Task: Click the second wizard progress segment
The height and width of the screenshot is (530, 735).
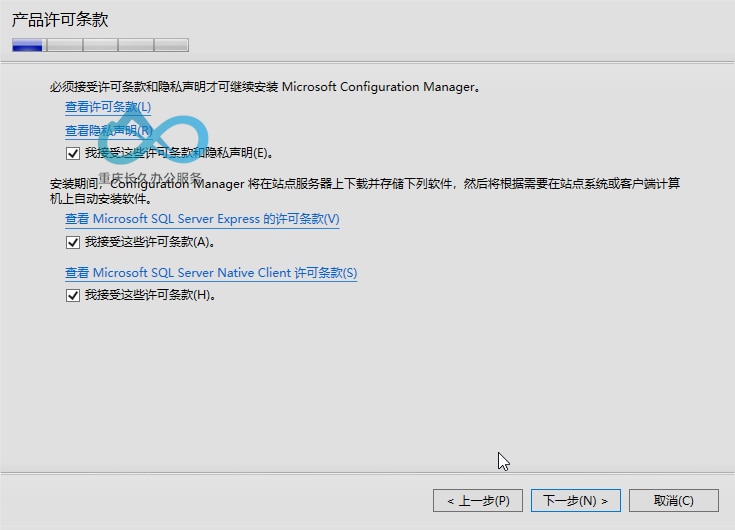Action: point(65,45)
